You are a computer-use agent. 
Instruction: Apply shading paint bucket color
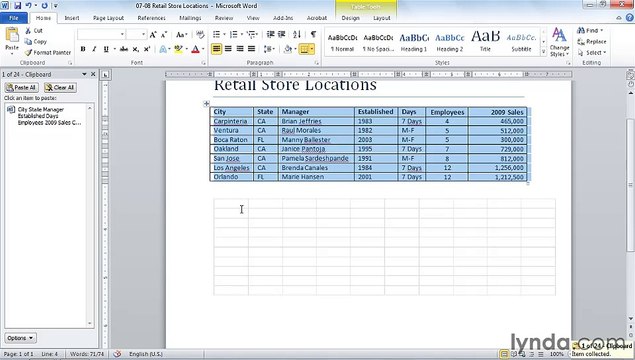[288, 49]
